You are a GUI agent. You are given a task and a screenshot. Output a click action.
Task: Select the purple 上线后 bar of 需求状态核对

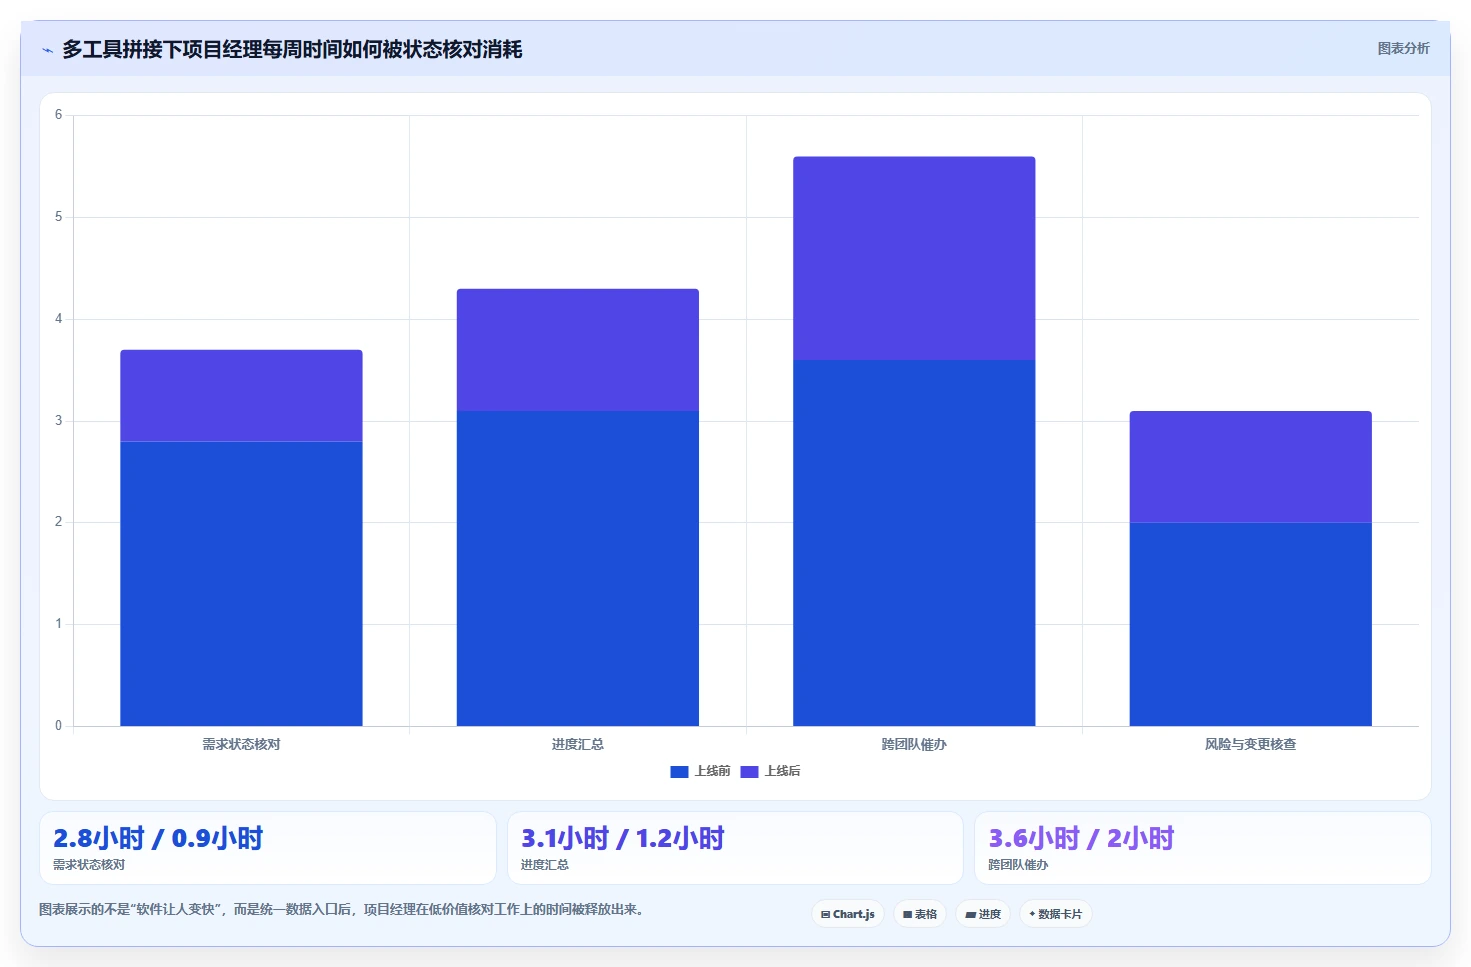[x=241, y=396]
